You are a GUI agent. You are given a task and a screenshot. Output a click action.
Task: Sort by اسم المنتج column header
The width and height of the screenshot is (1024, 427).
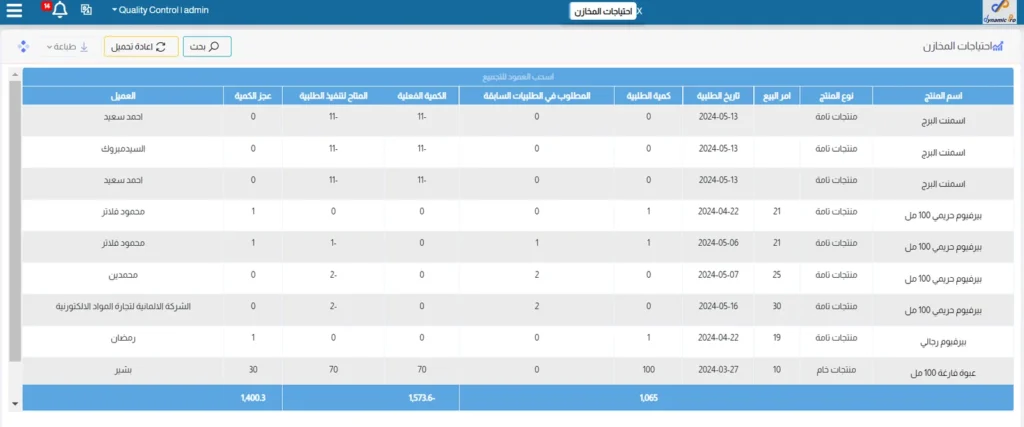click(x=940, y=95)
